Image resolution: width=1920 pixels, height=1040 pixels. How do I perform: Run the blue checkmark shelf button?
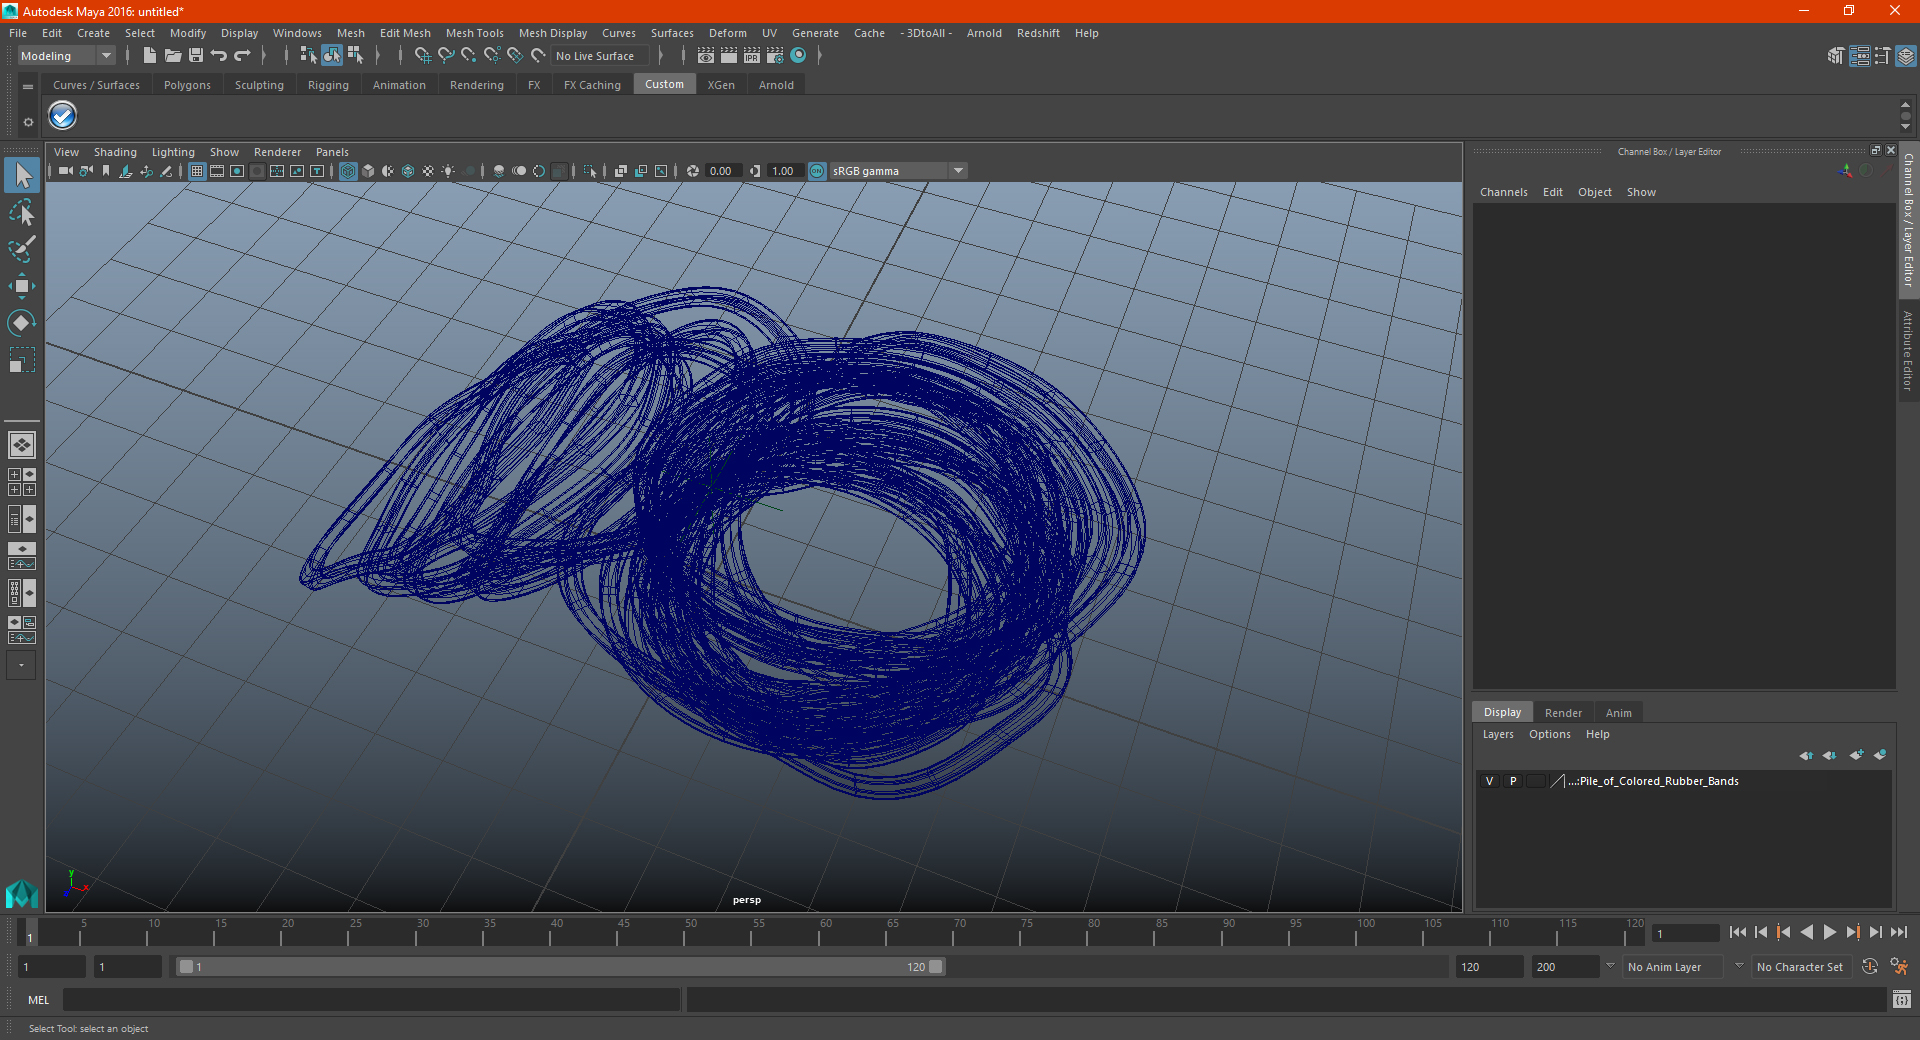[63, 116]
